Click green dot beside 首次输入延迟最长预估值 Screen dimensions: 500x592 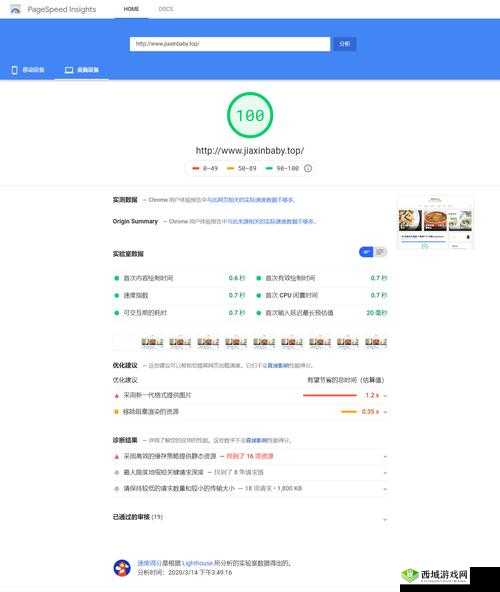coord(259,313)
